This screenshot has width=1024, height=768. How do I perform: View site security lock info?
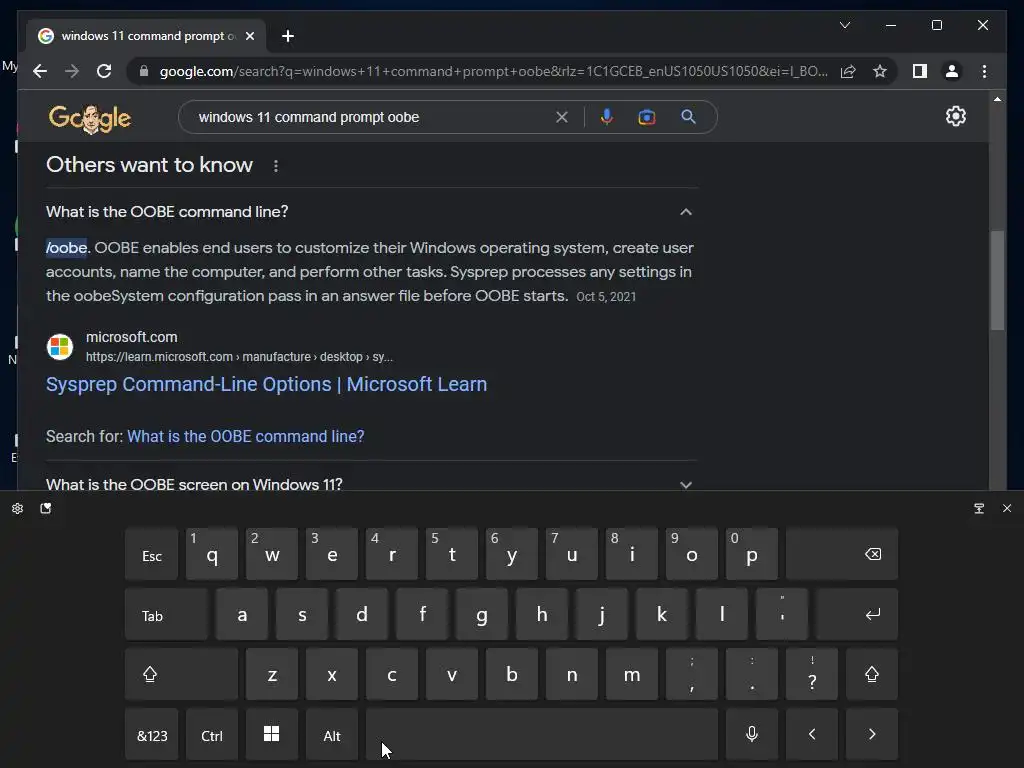point(144,71)
